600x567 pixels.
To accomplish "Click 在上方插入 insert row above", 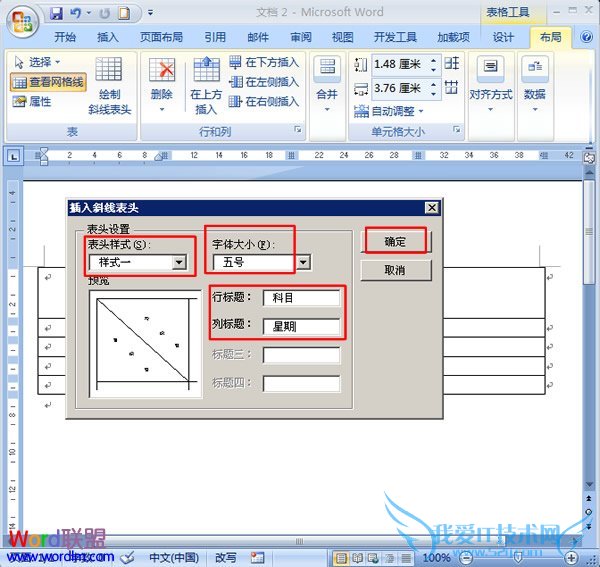I will tap(206, 85).
